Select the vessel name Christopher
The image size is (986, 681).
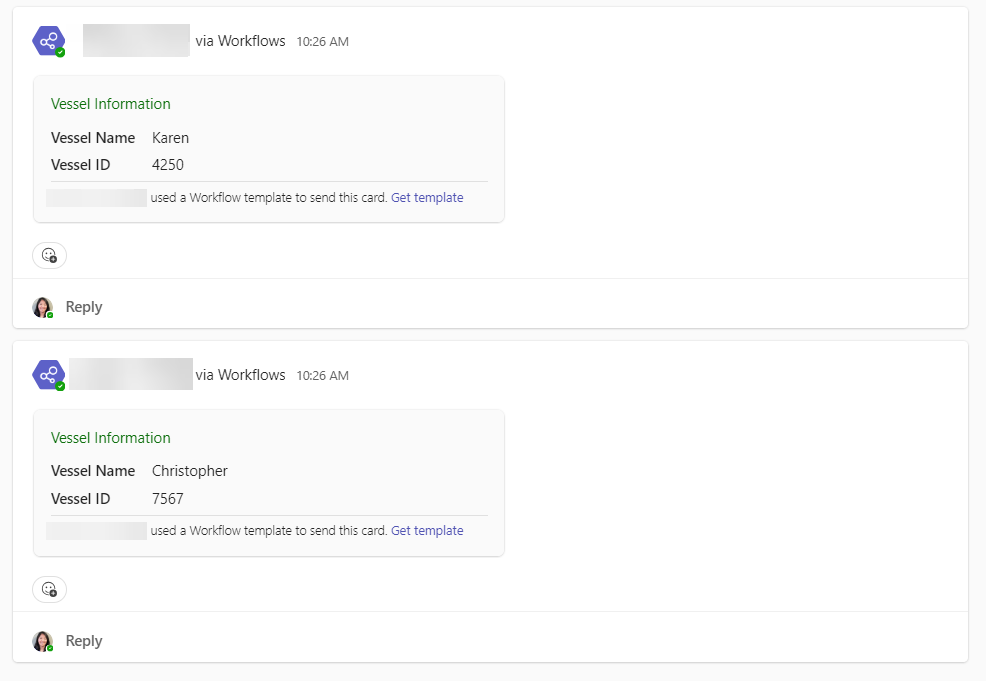point(190,471)
